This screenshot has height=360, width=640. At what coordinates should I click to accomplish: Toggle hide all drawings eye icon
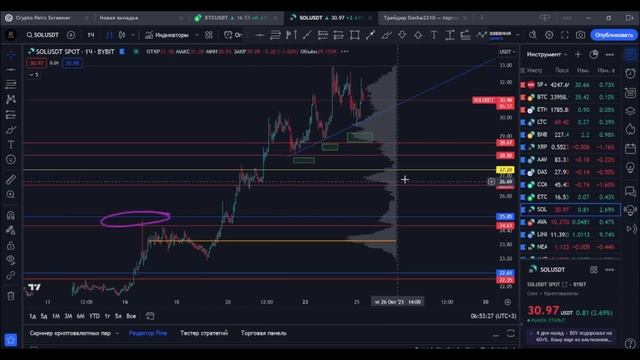[x=11, y=260]
